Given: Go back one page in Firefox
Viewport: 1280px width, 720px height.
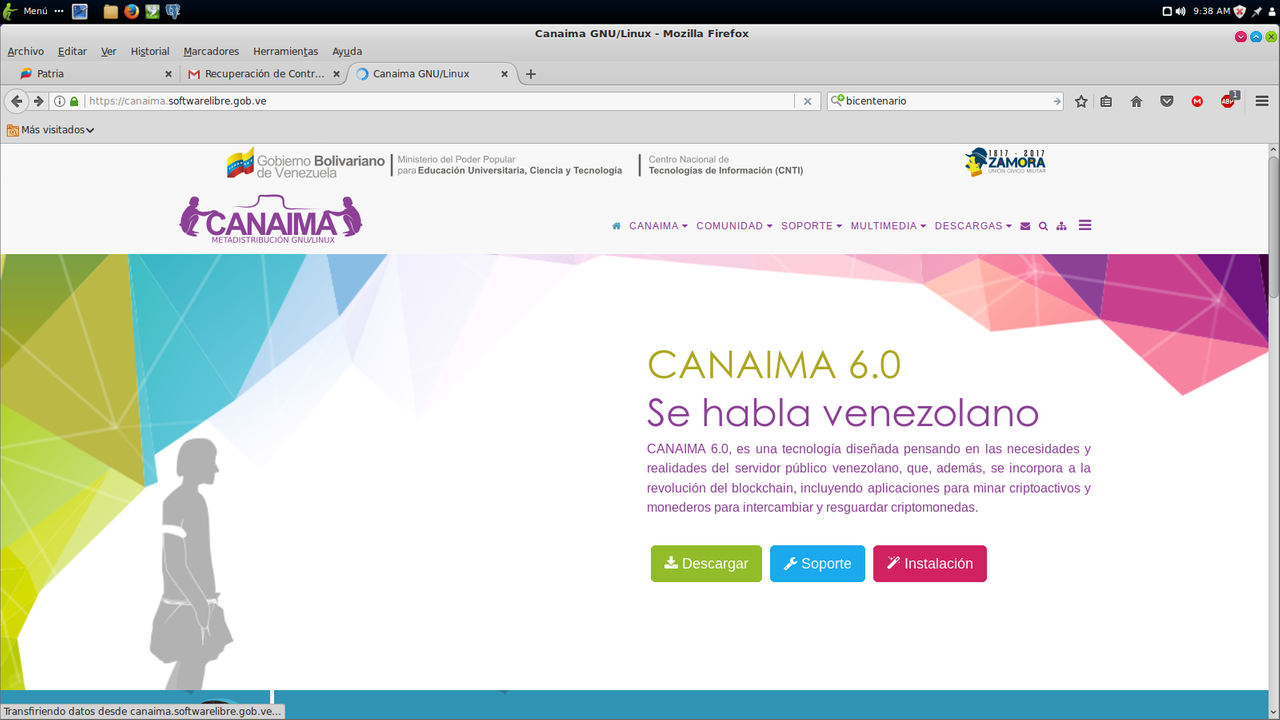Looking at the screenshot, I should click(x=16, y=101).
